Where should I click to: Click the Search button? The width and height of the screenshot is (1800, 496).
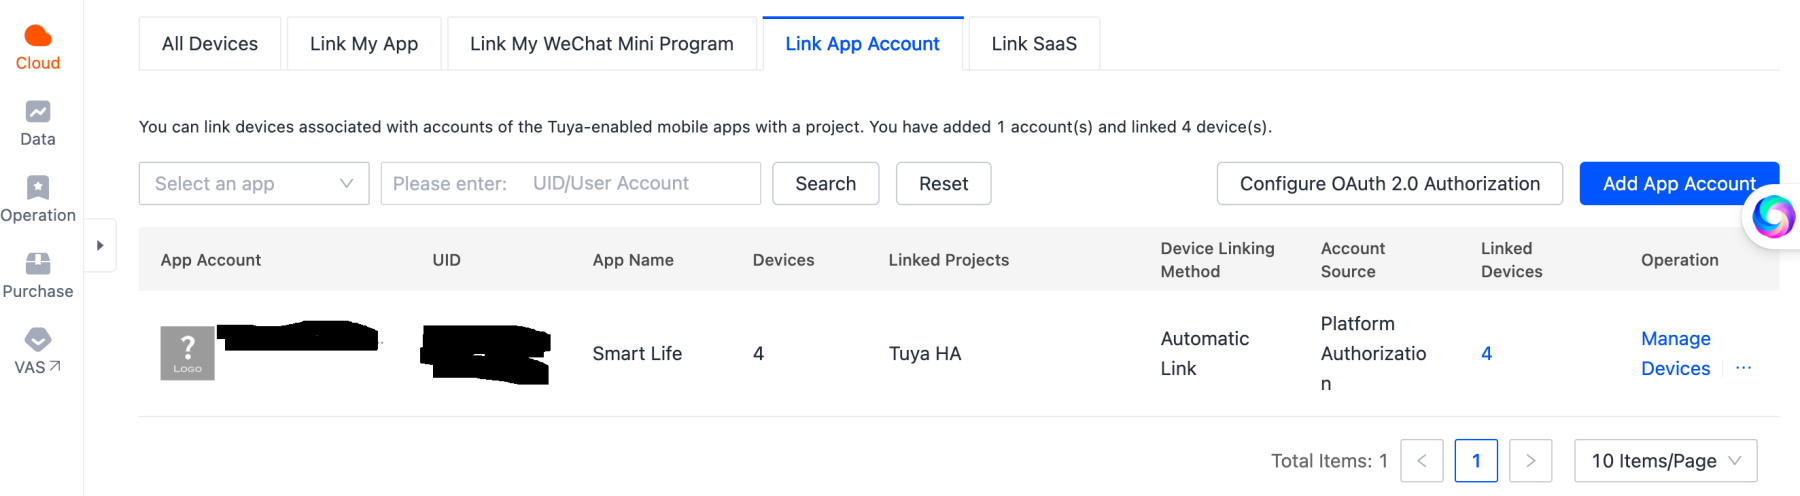point(826,184)
